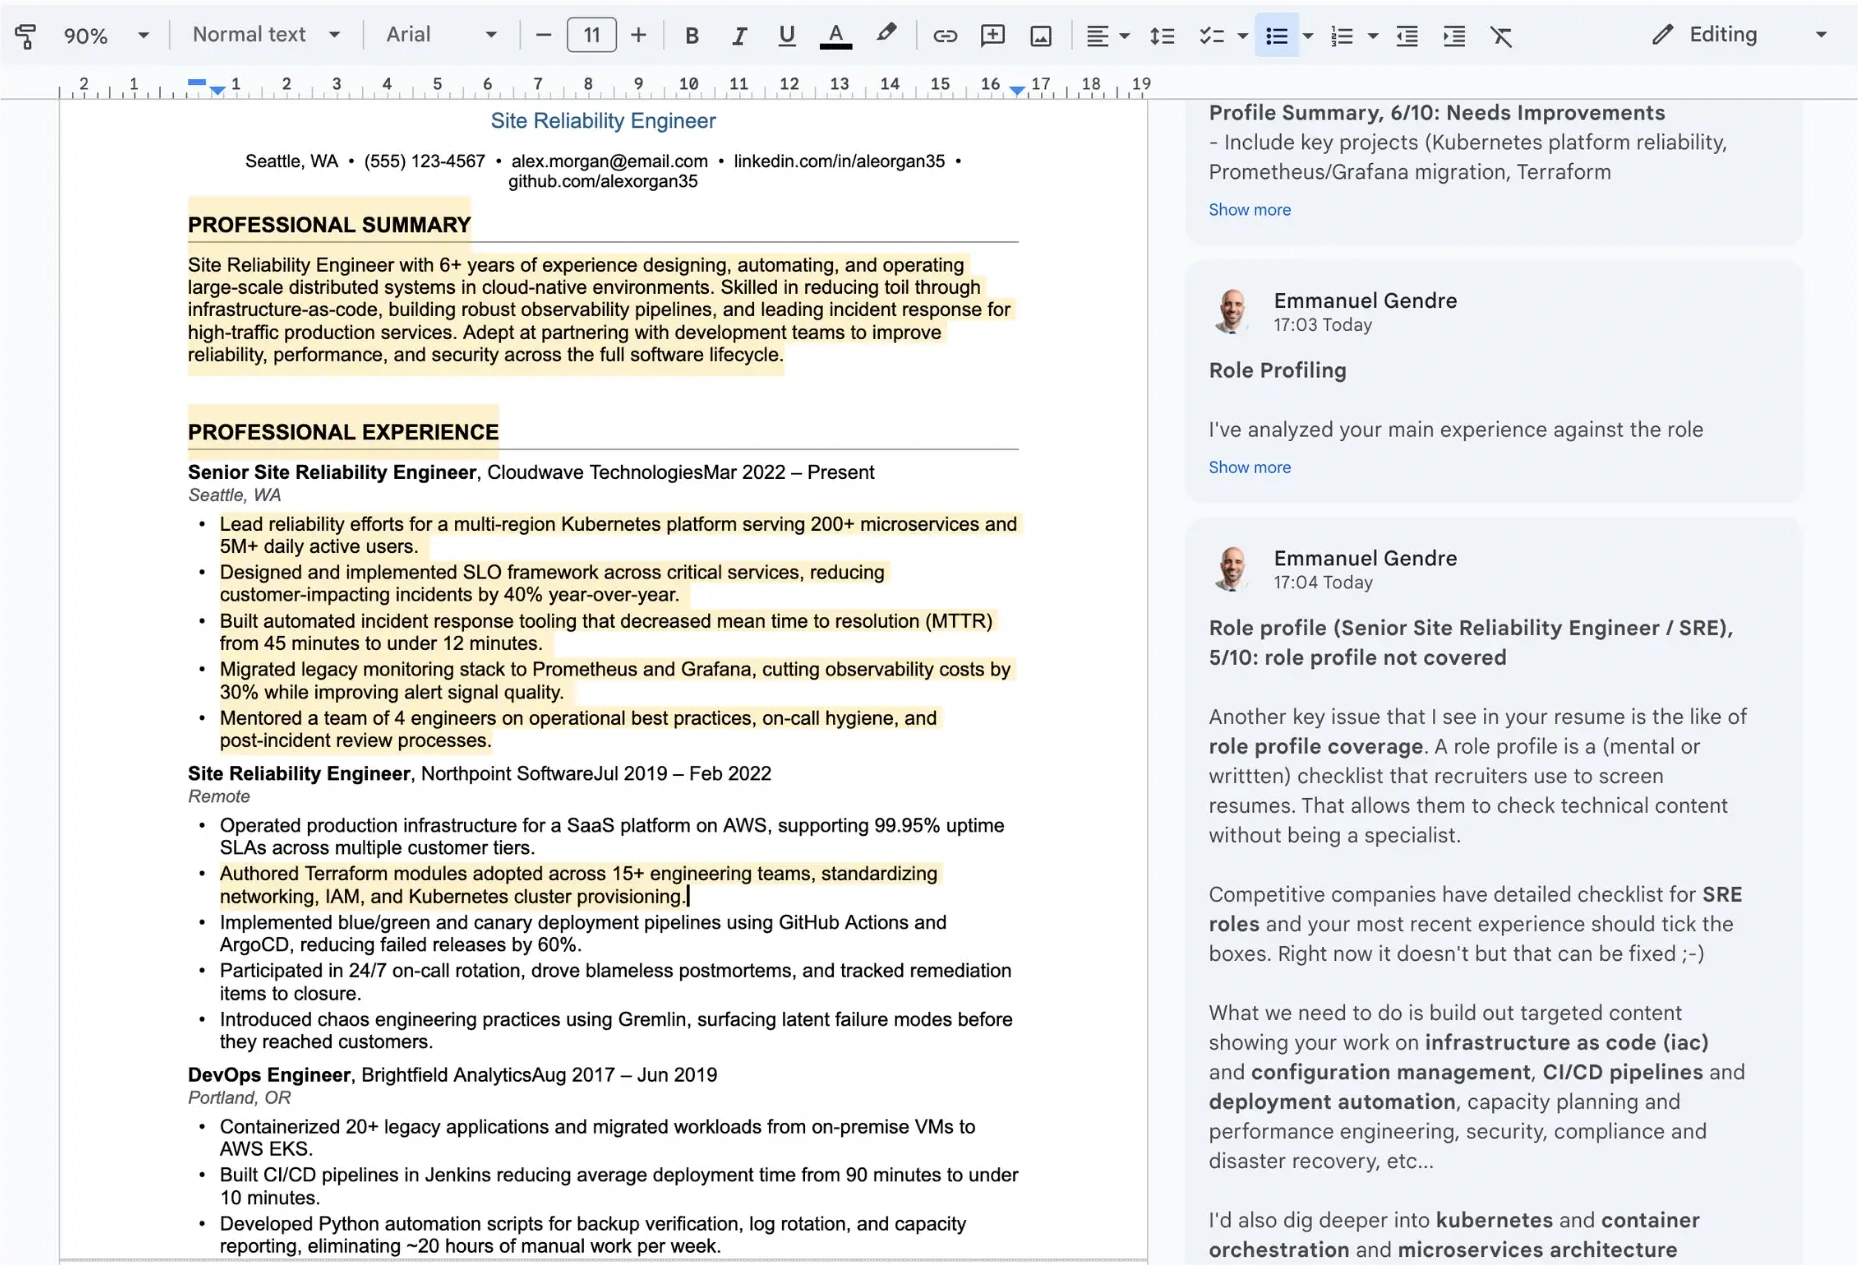Click the Editing mode dropdown arrow
Image resolution: width=1858 pixels, height=1265 pixels.
point(1821,35)
